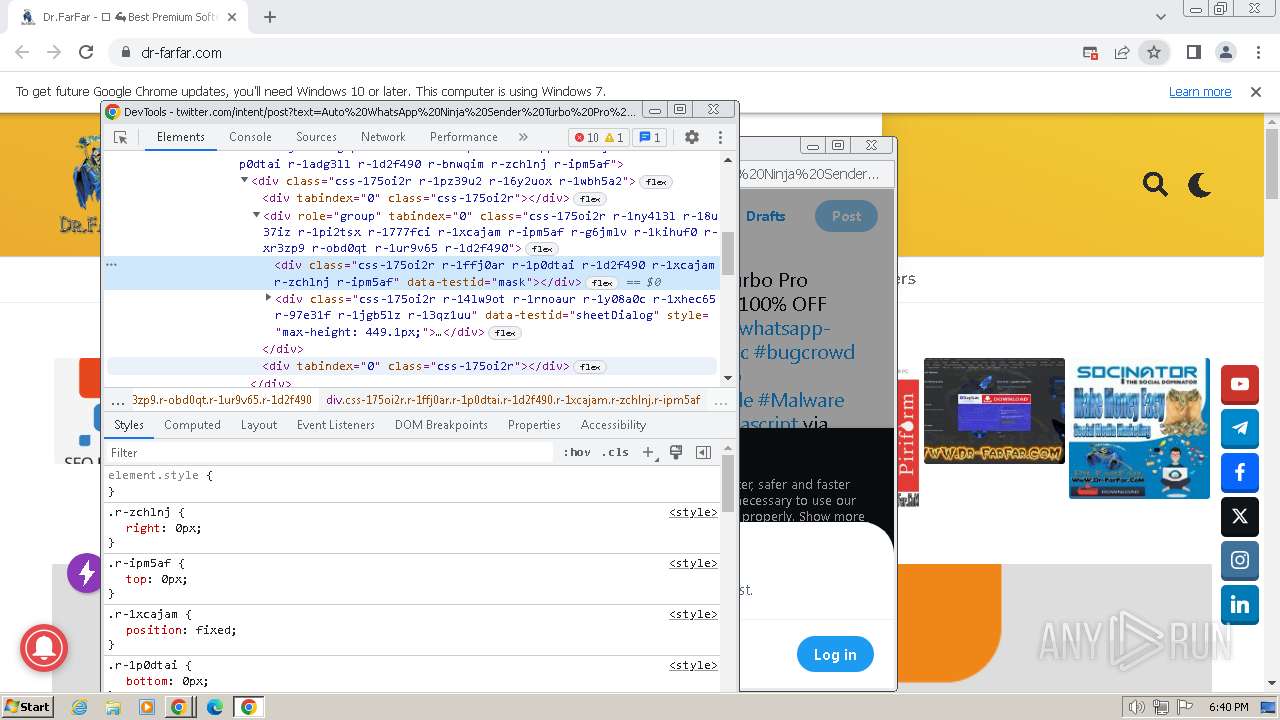Open Computed styles tab
This screenshot has width=1280, height=720.
(x=192, y=425)
